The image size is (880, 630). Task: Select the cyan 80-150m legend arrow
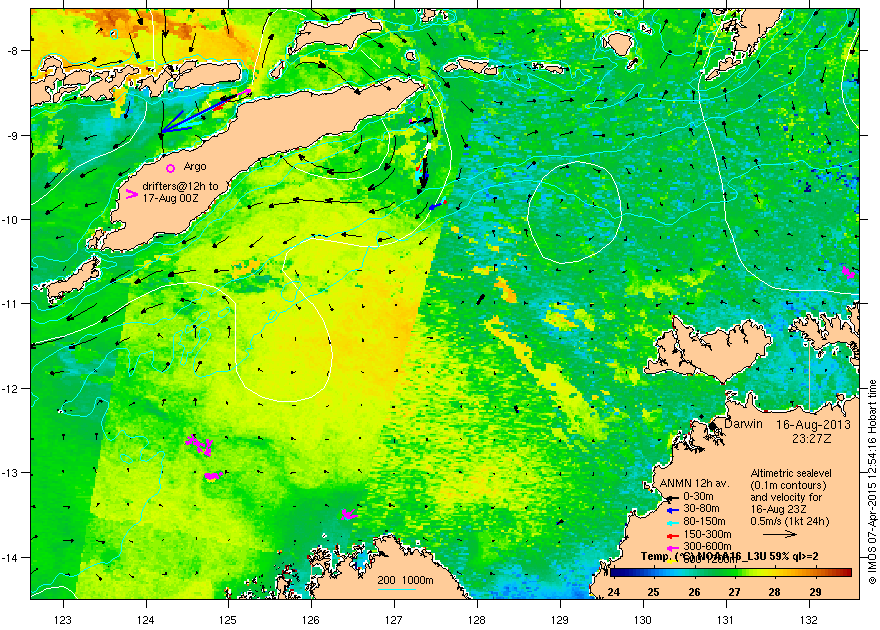[671, 522]
